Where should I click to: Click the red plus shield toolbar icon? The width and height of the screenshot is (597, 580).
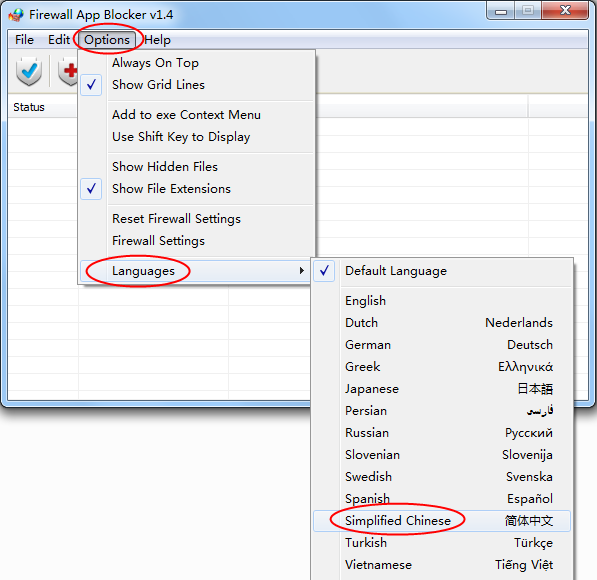68,71
